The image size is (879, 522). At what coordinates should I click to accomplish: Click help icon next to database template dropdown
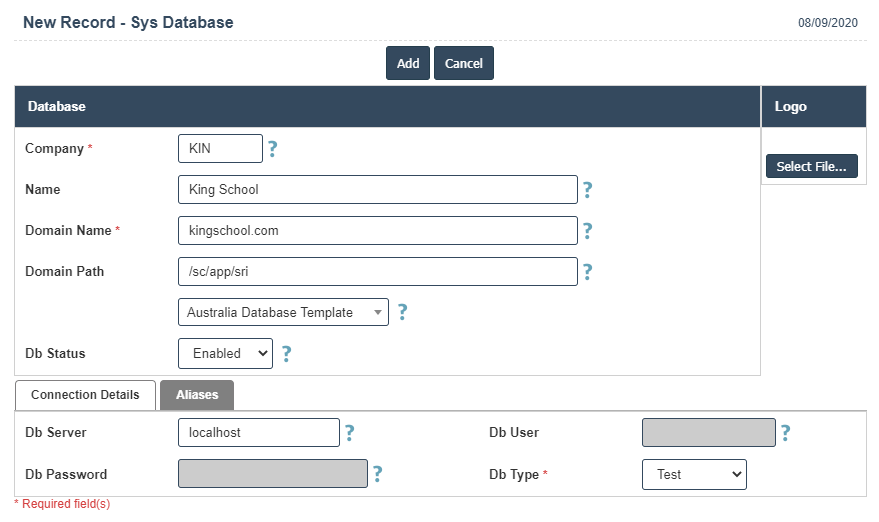[402, 312]
